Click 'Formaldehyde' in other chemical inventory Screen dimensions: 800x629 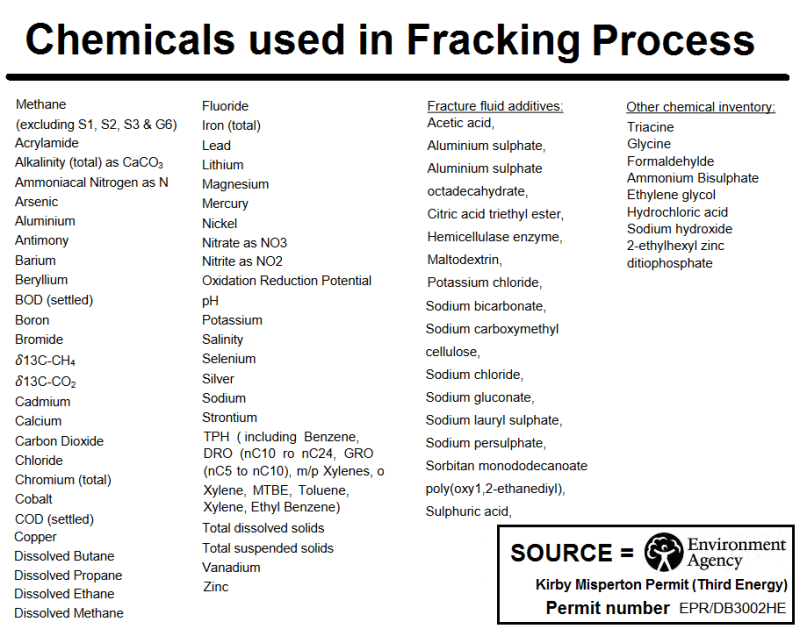click(670, 161)
